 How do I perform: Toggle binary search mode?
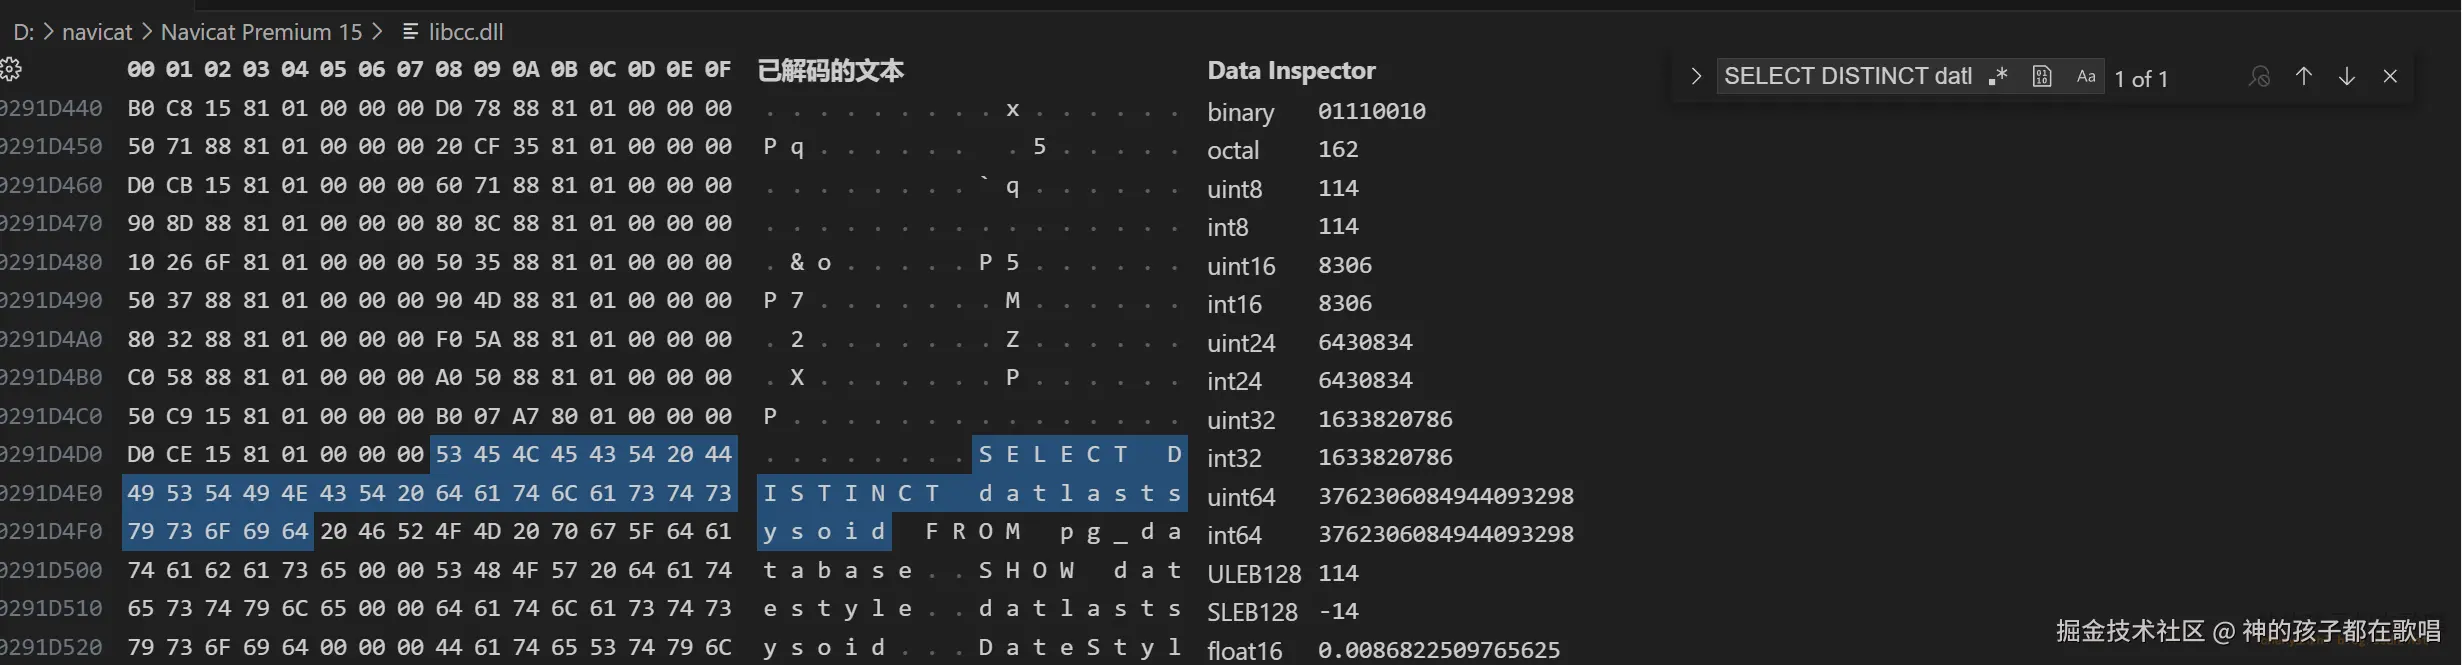[x=2042, y=77]
